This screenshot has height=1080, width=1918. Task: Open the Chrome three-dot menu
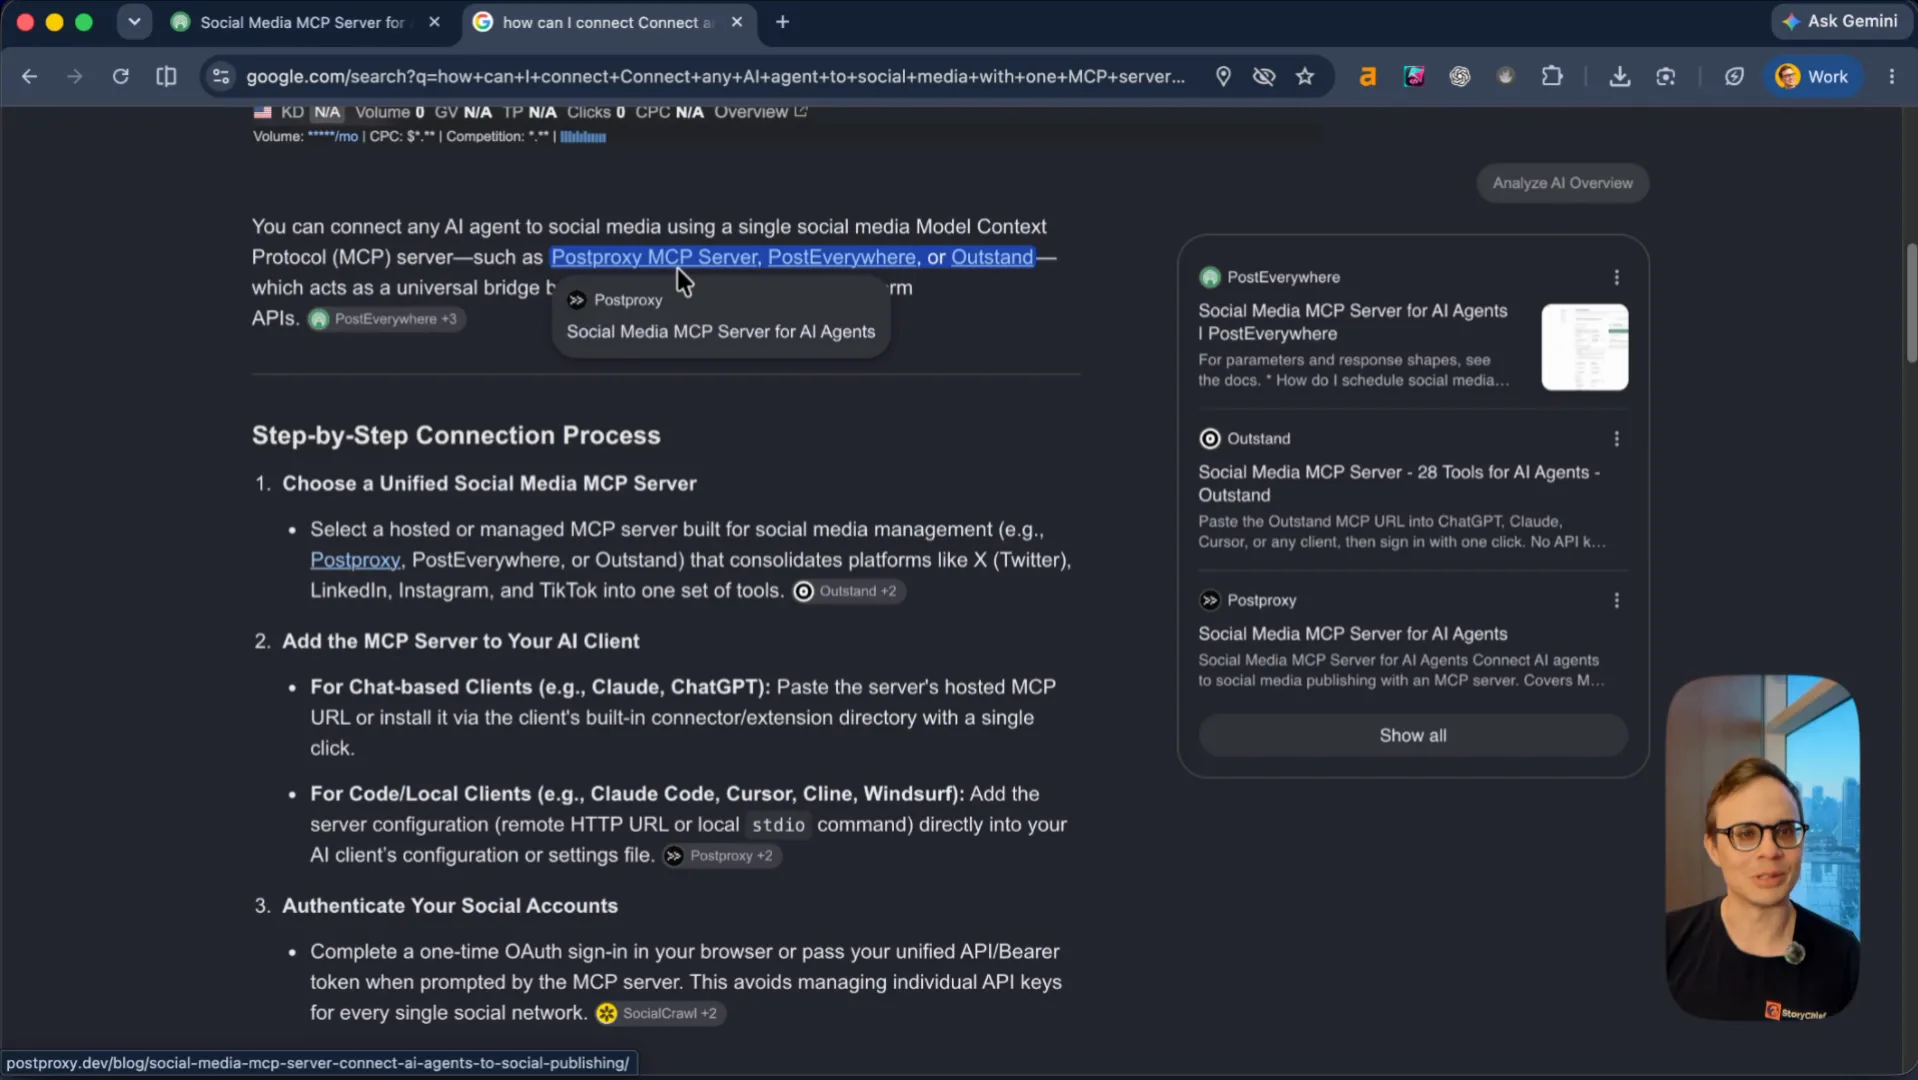pyautogui.click(x=1892, y=77)
